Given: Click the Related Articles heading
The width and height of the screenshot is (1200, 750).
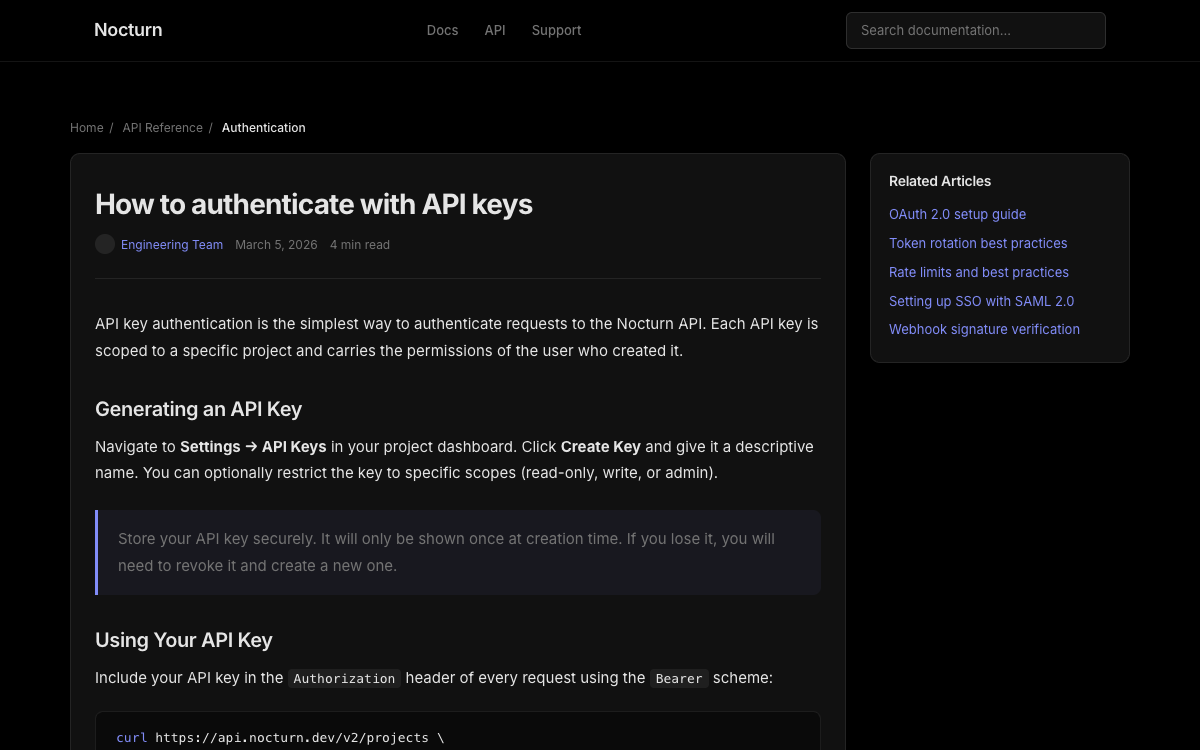Looking at the screenshot, I should tap(940, 181).
